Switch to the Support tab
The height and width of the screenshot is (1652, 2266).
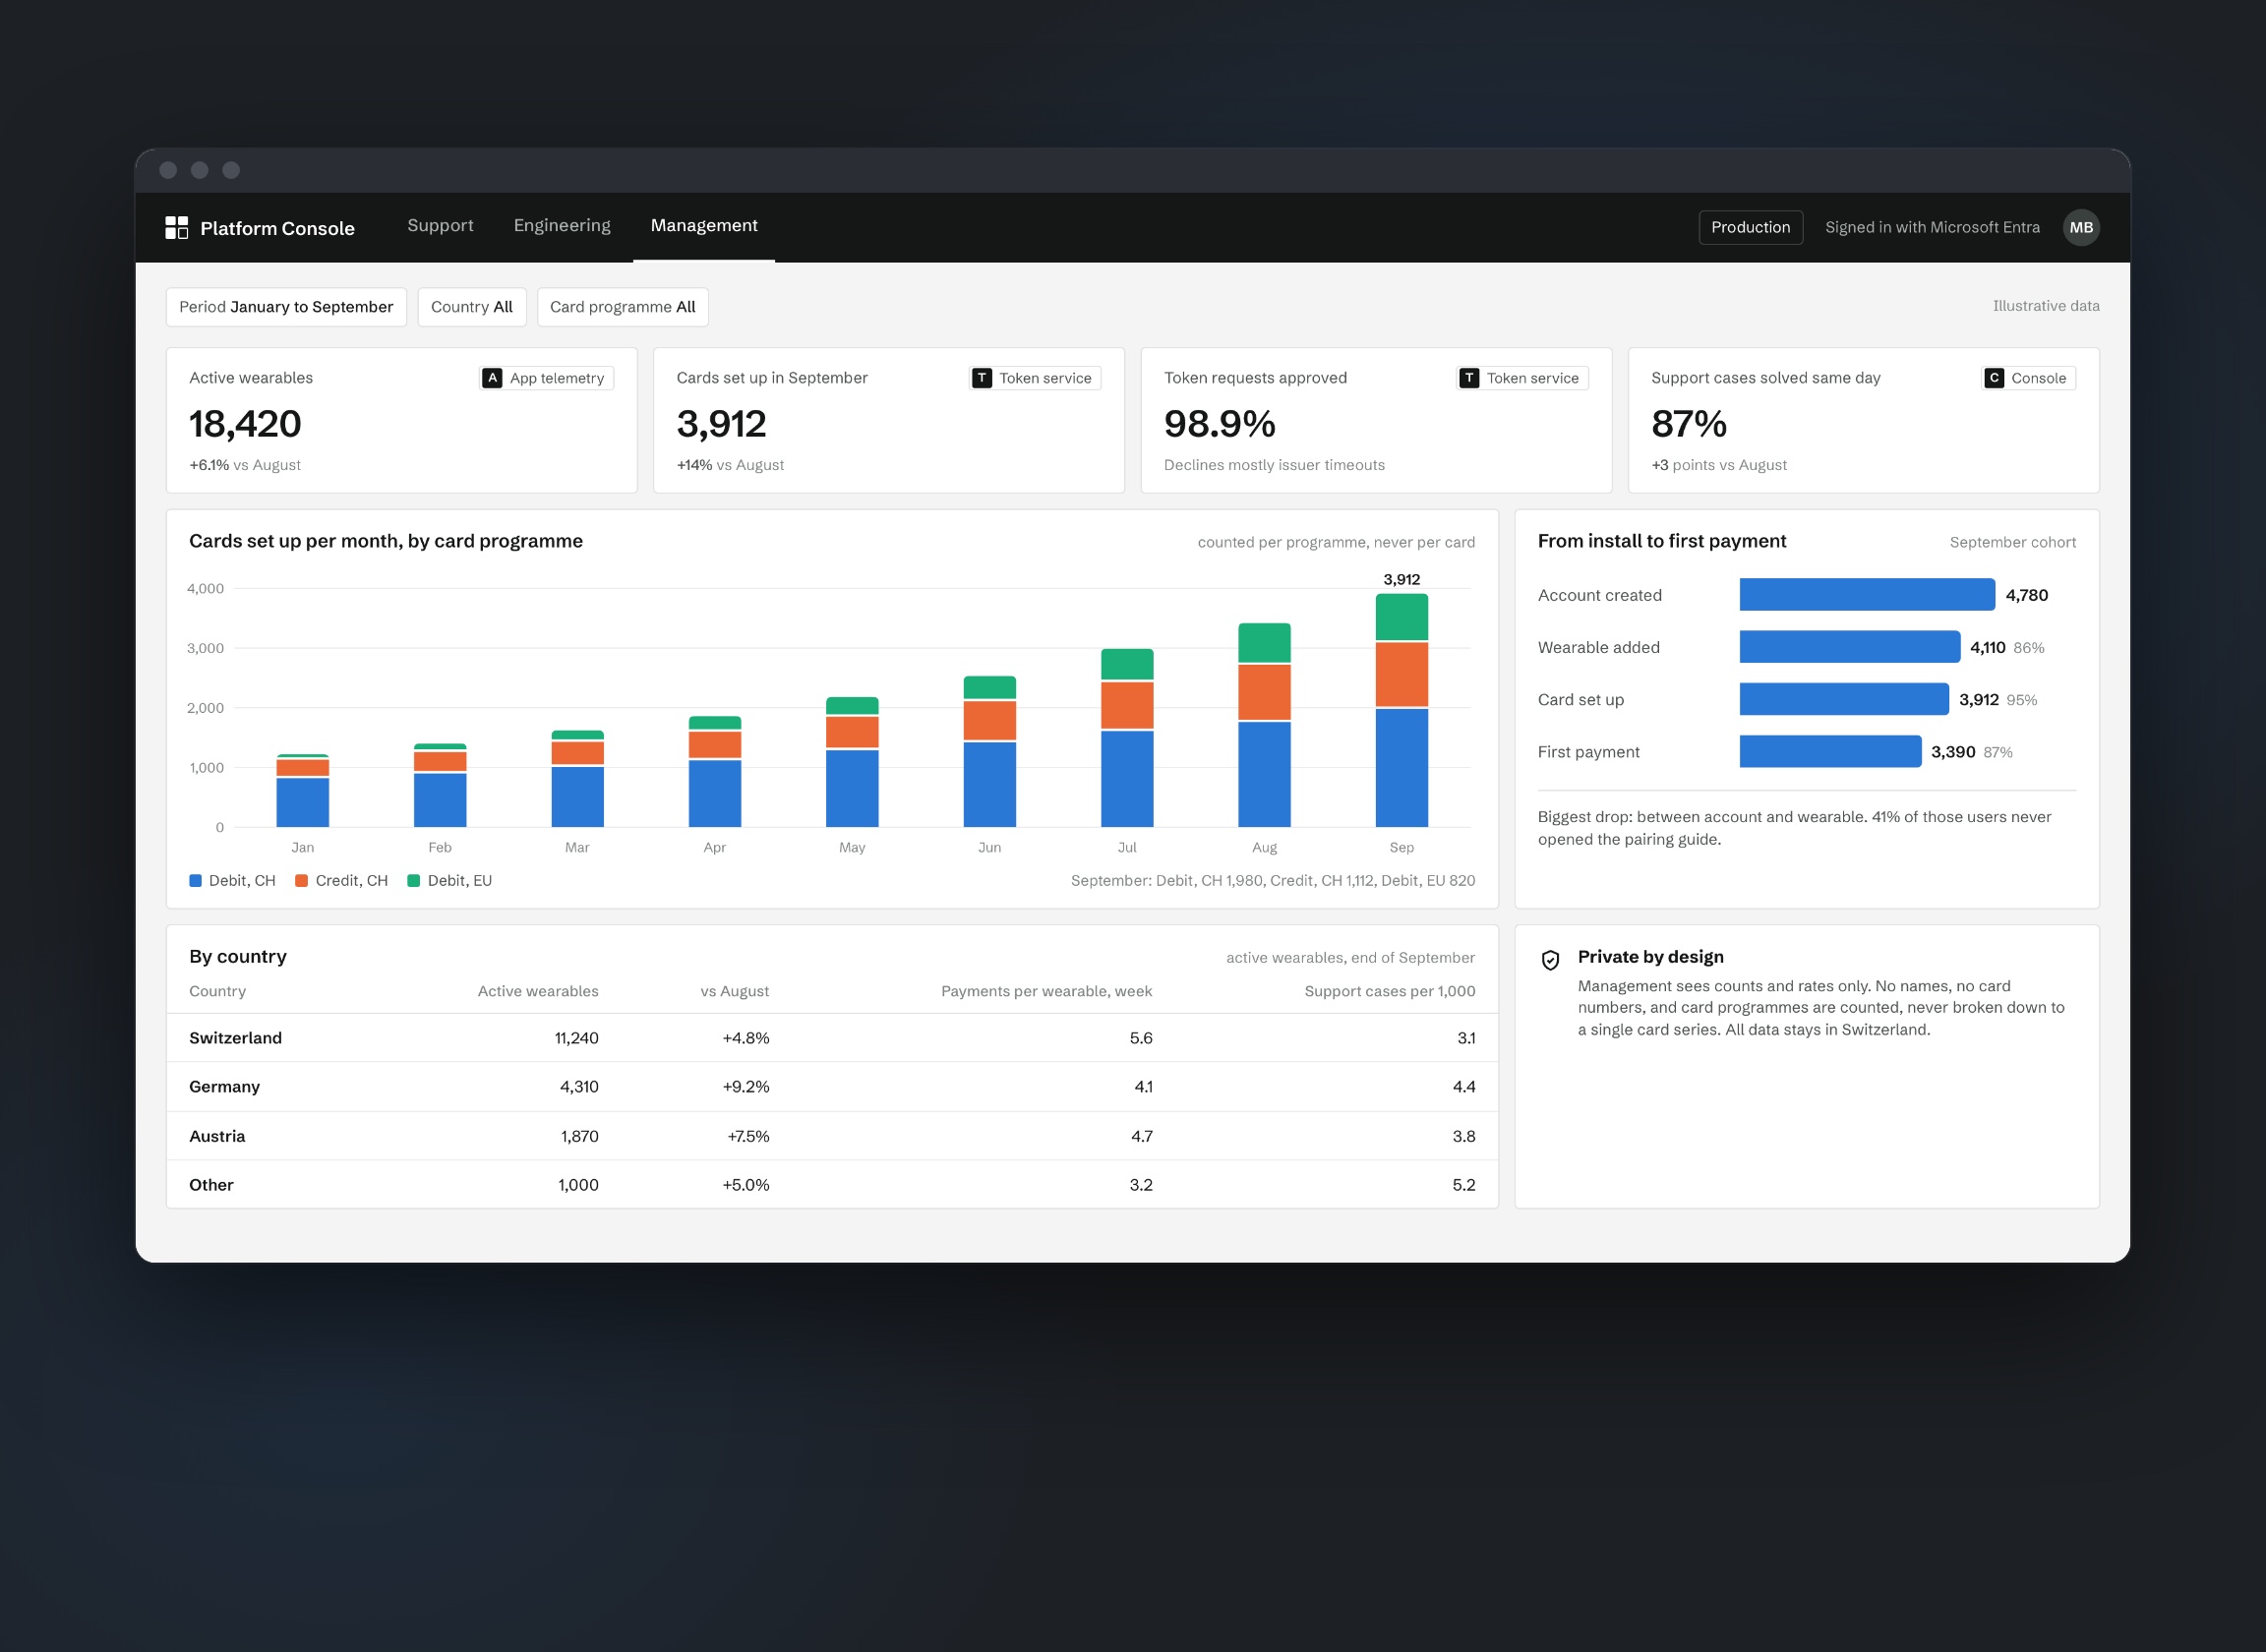pyautogui.click(x=440, y=226)
